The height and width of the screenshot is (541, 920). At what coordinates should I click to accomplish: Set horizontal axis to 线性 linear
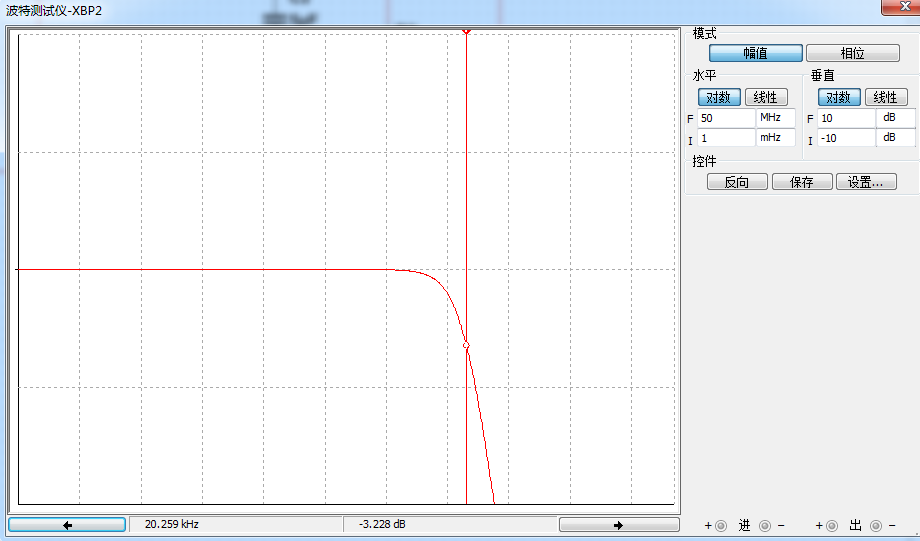pos(766,97)
